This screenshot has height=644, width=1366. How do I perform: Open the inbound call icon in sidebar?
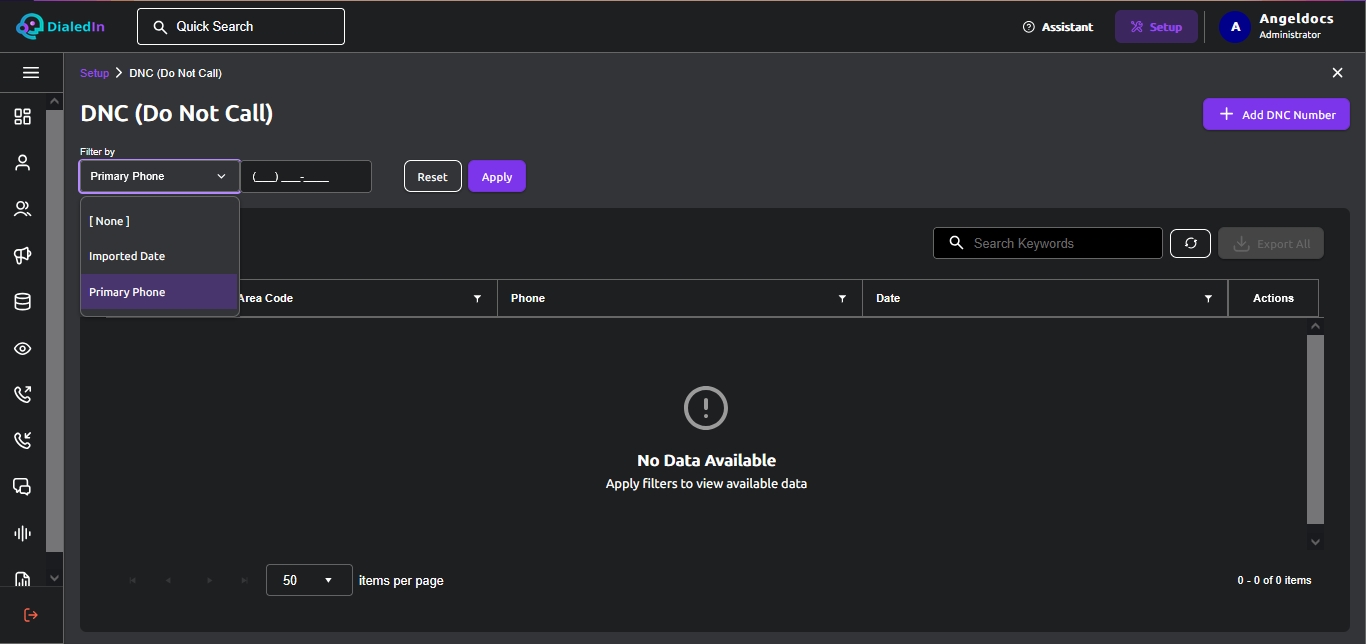[x=22, y=440]
